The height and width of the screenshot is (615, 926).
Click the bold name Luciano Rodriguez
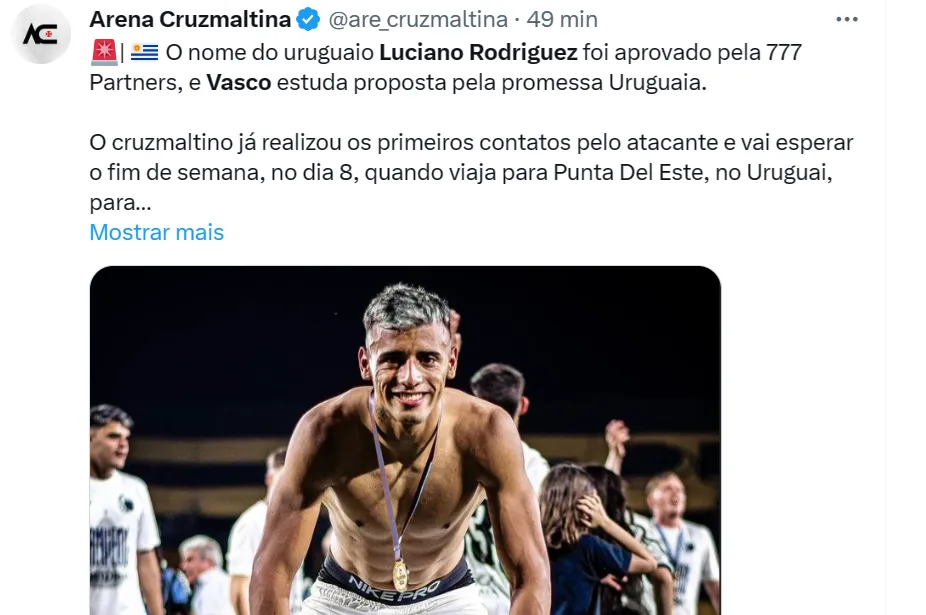(478, 52)
